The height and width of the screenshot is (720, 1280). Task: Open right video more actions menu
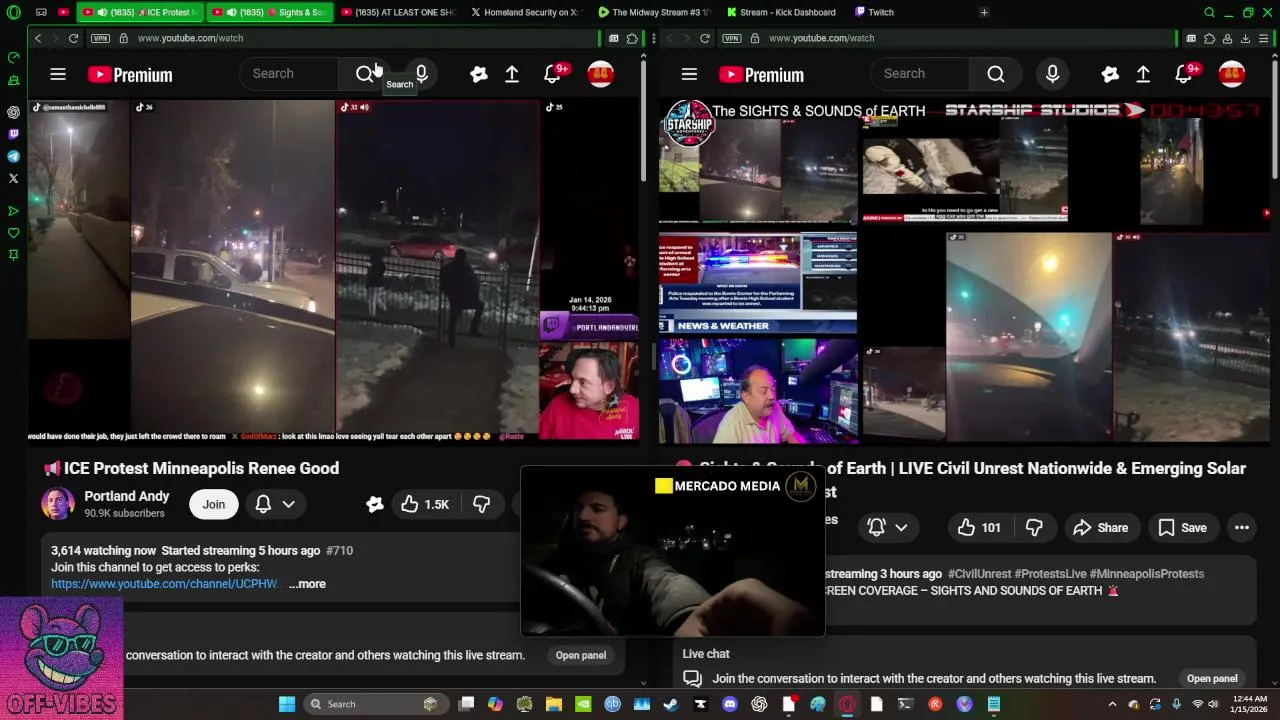(1242, 528)
